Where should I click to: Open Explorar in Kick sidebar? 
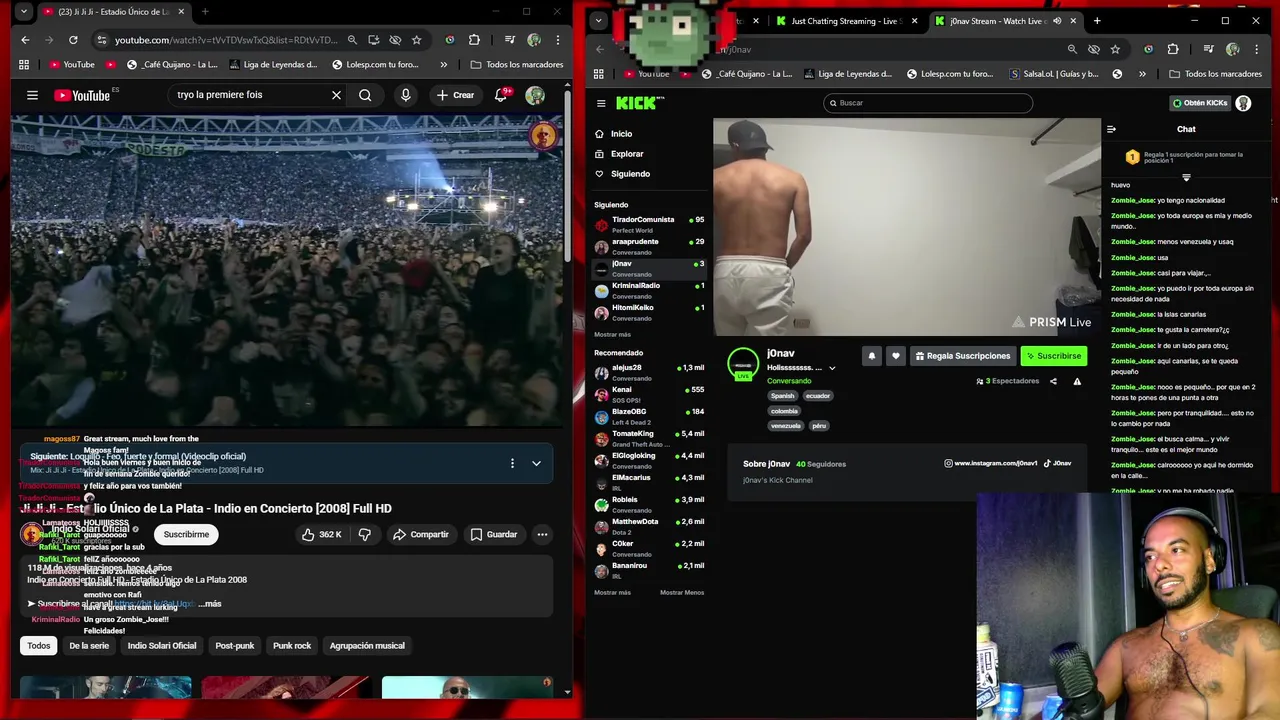(x=627, y=154)
